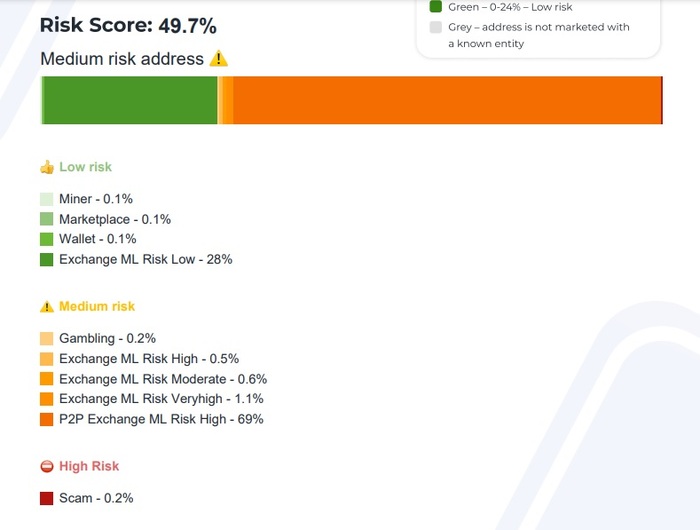Viewport: 700px width, 530px height.
Task: Click the Exchange ML Risk Low green square
Action: click(46, 259)
